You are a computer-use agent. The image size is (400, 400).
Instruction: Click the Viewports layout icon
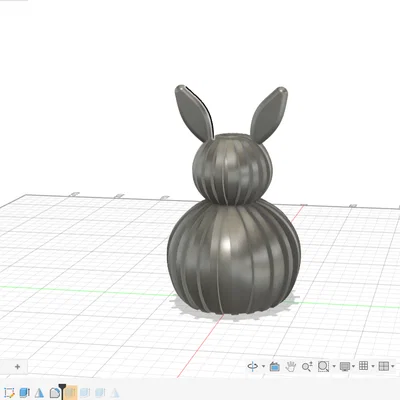[x=384, y=366]
